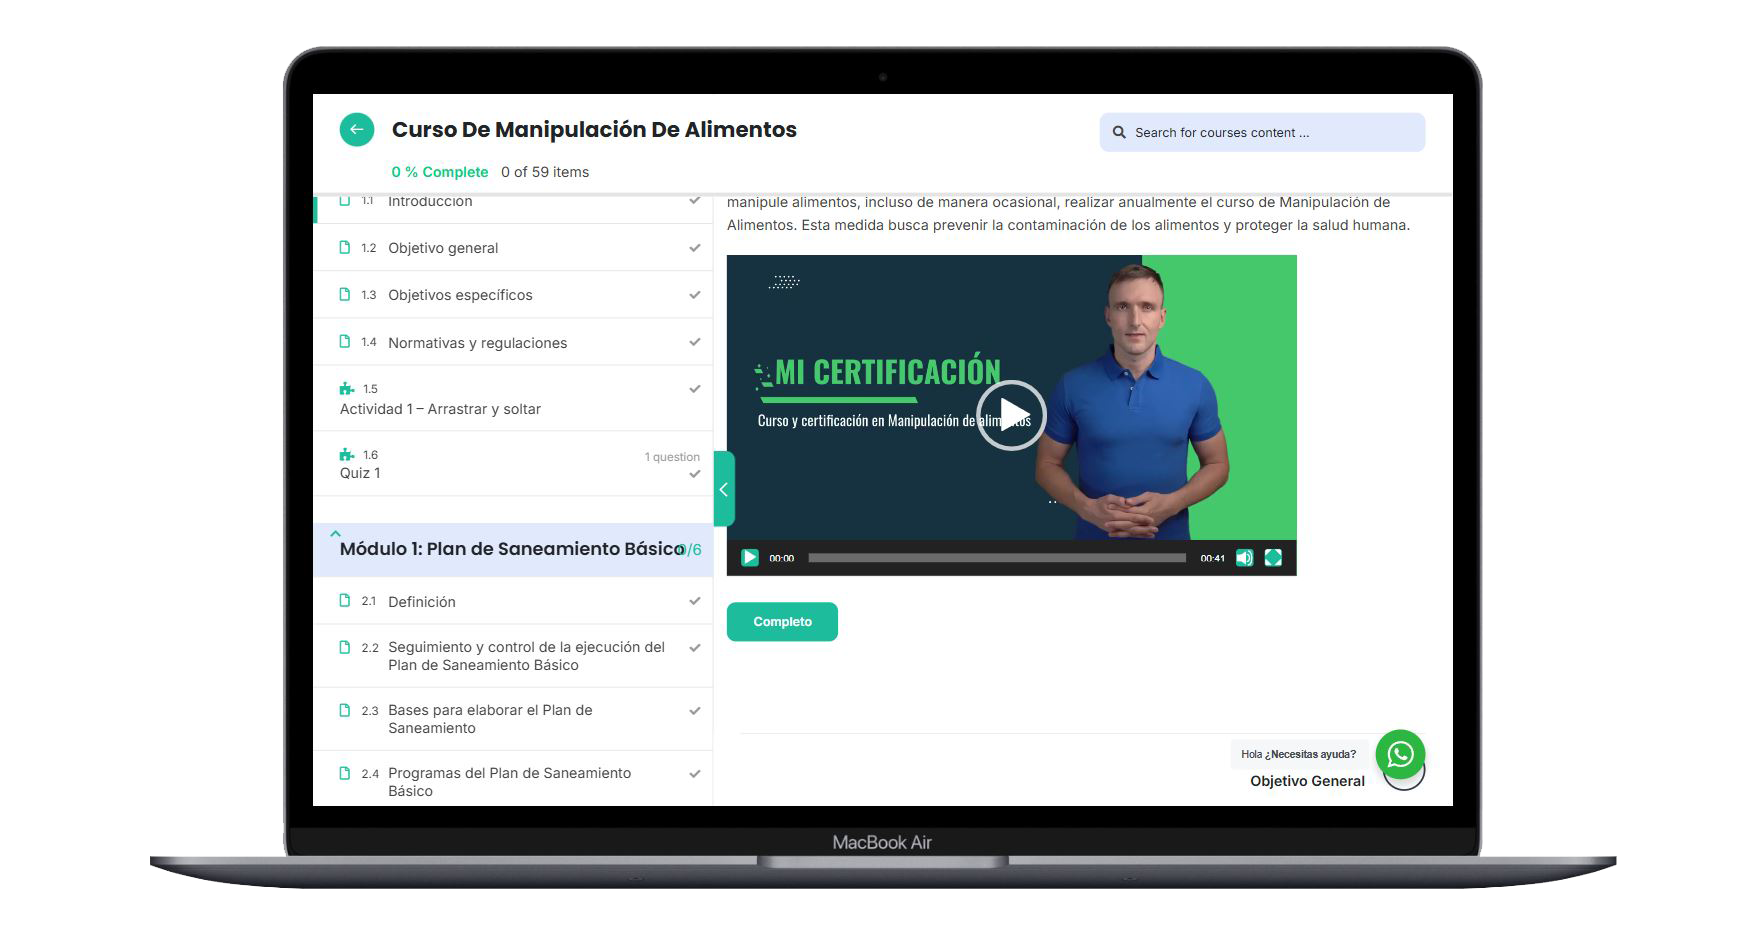Open Actividad 1 – Arrastrar y soltar lesson
The height and width of the screenshot is (927, 1750).
click(x=440, y=409)
